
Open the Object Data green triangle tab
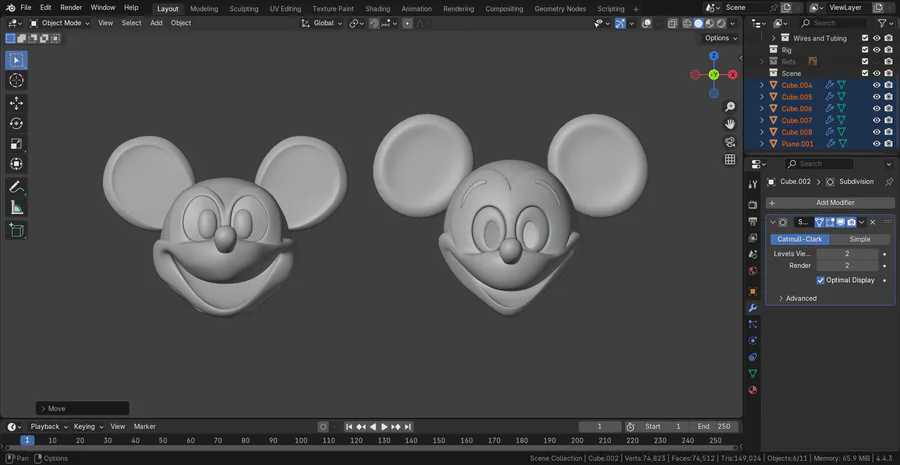pyautogui.click(x=753, y=373)
